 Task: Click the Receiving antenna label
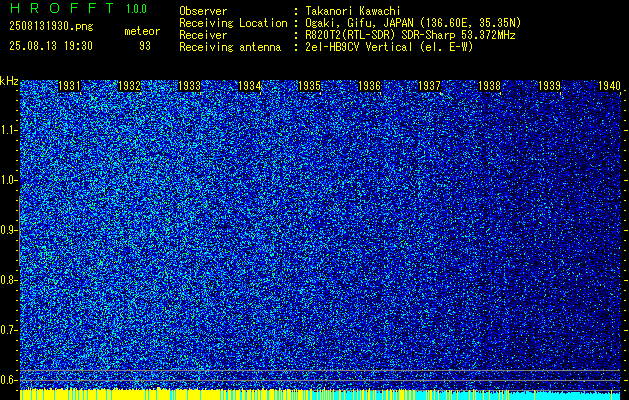coord(230,47)
